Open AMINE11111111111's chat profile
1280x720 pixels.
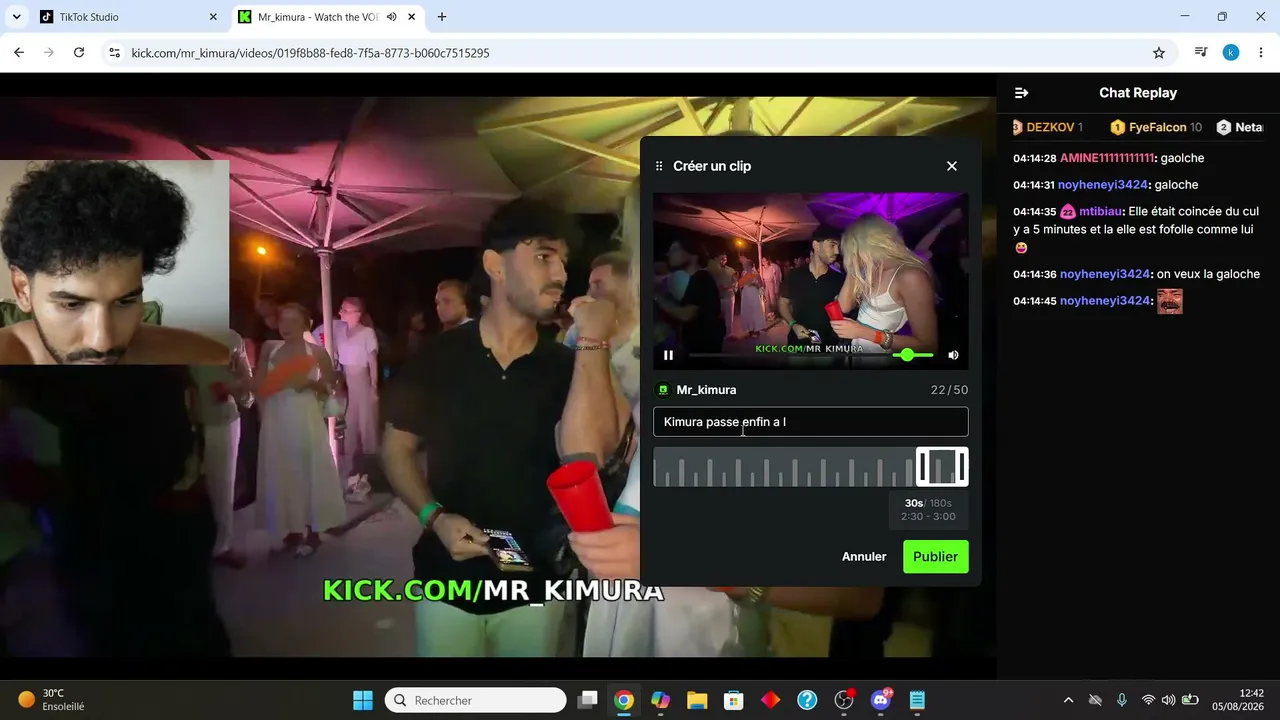point(1107,158)
